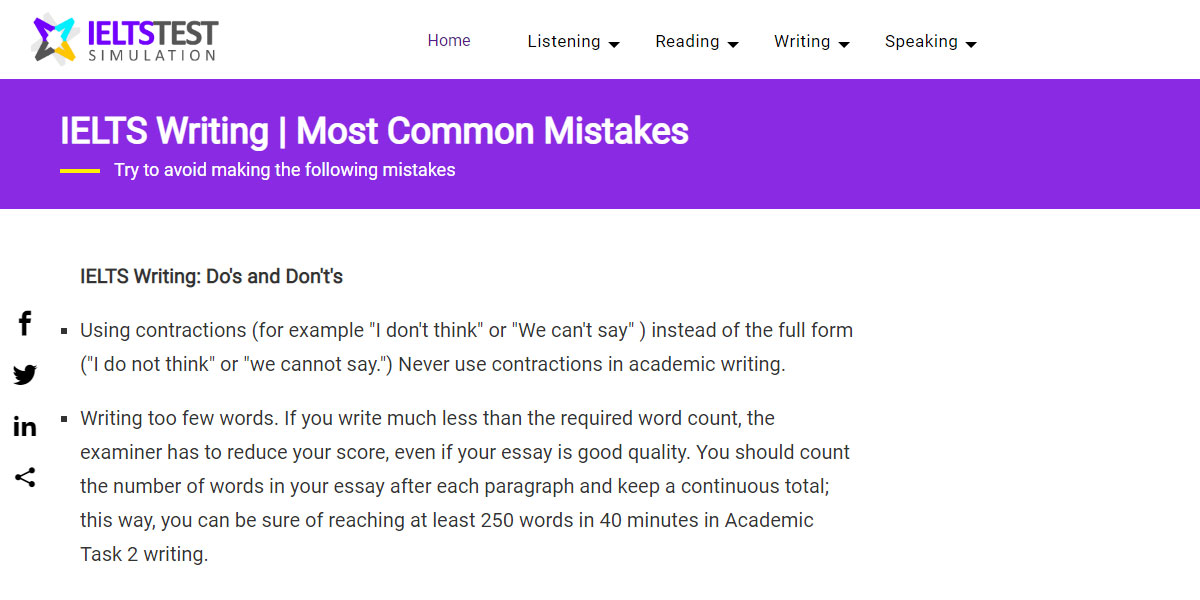The width and height of the screenshot is (1200, 600).
Task: Select Home in the navigation bar
Action: (449, 41)
